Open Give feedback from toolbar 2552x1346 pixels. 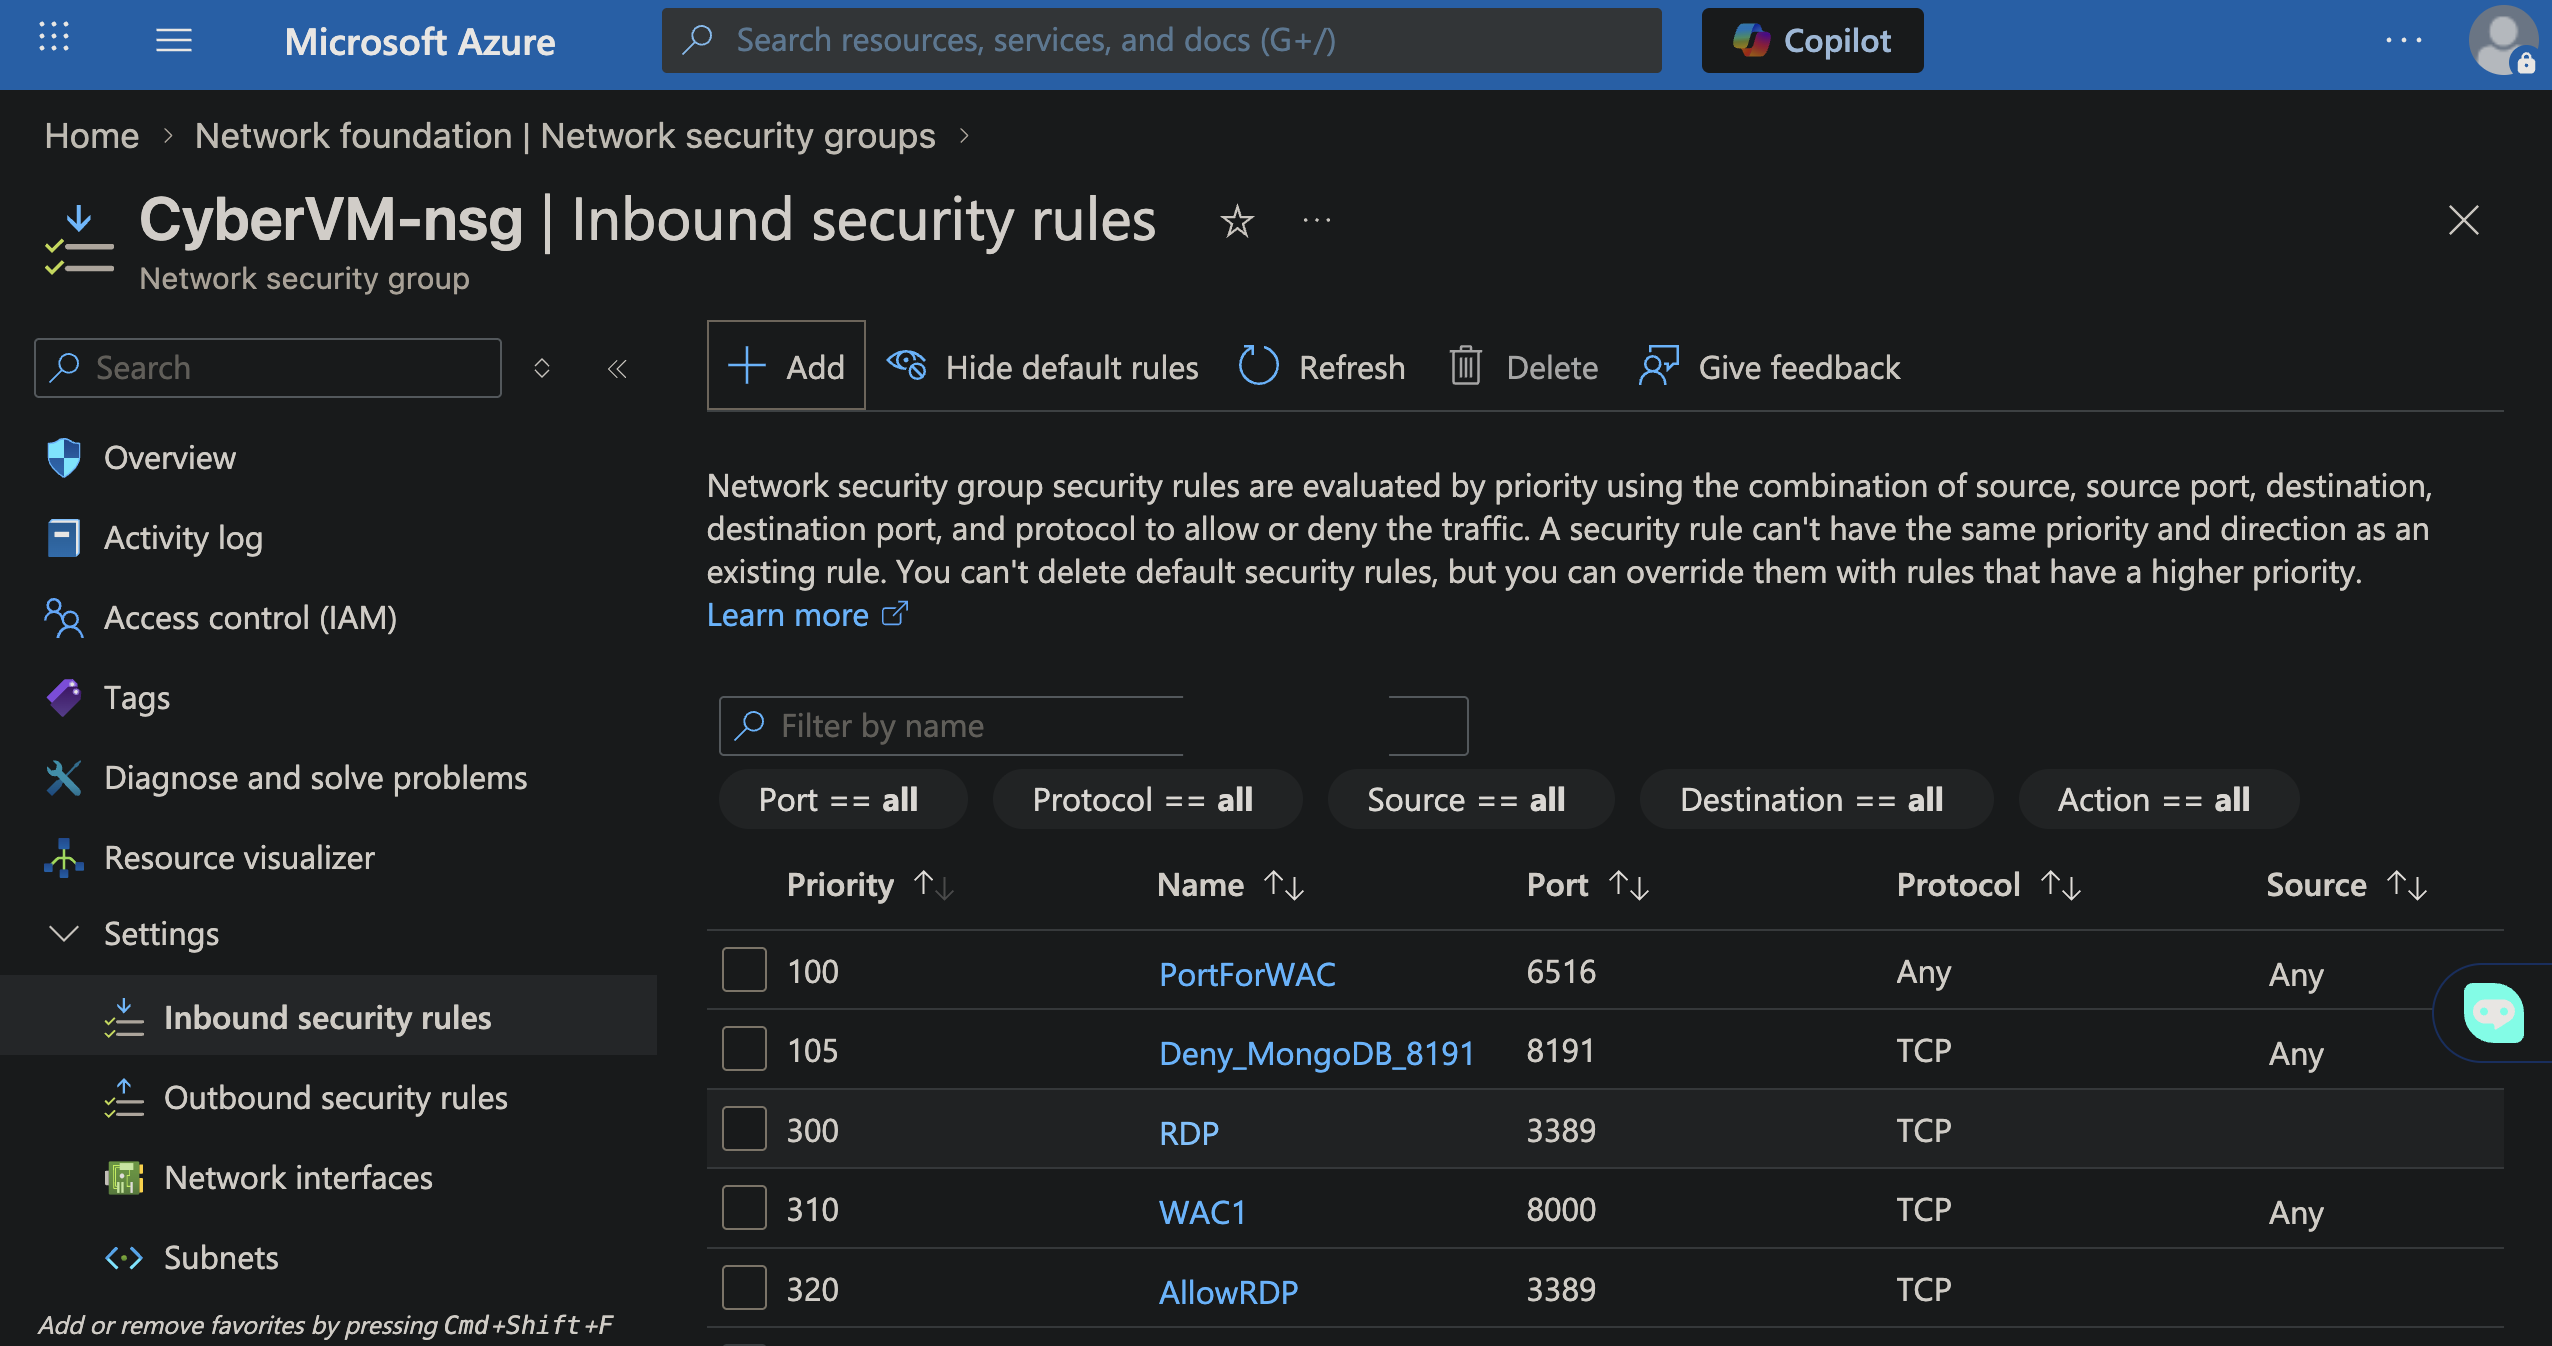pos(1769,367)
